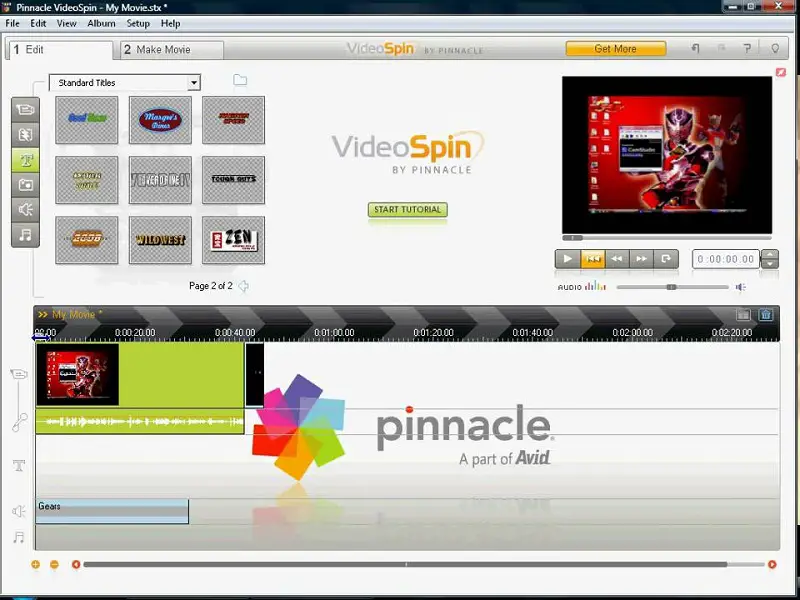Open the Show music album tab
This screenshot has width=800, height=600.
coord(25,234)
